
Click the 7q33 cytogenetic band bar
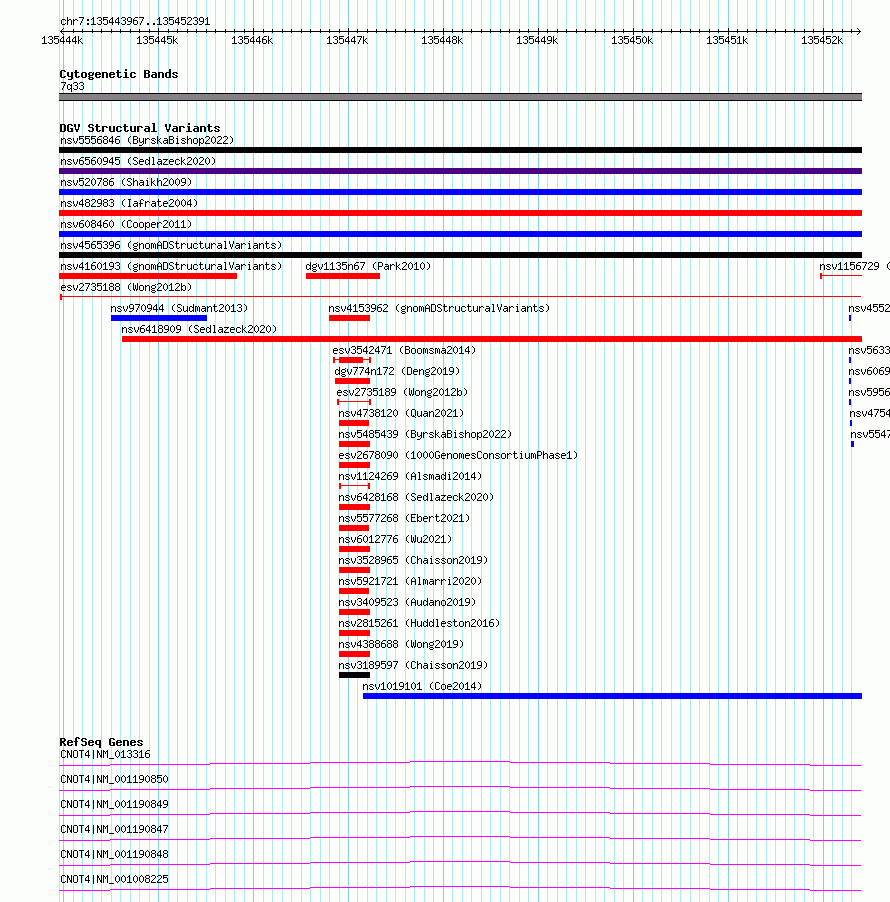(x=460, y=97)
